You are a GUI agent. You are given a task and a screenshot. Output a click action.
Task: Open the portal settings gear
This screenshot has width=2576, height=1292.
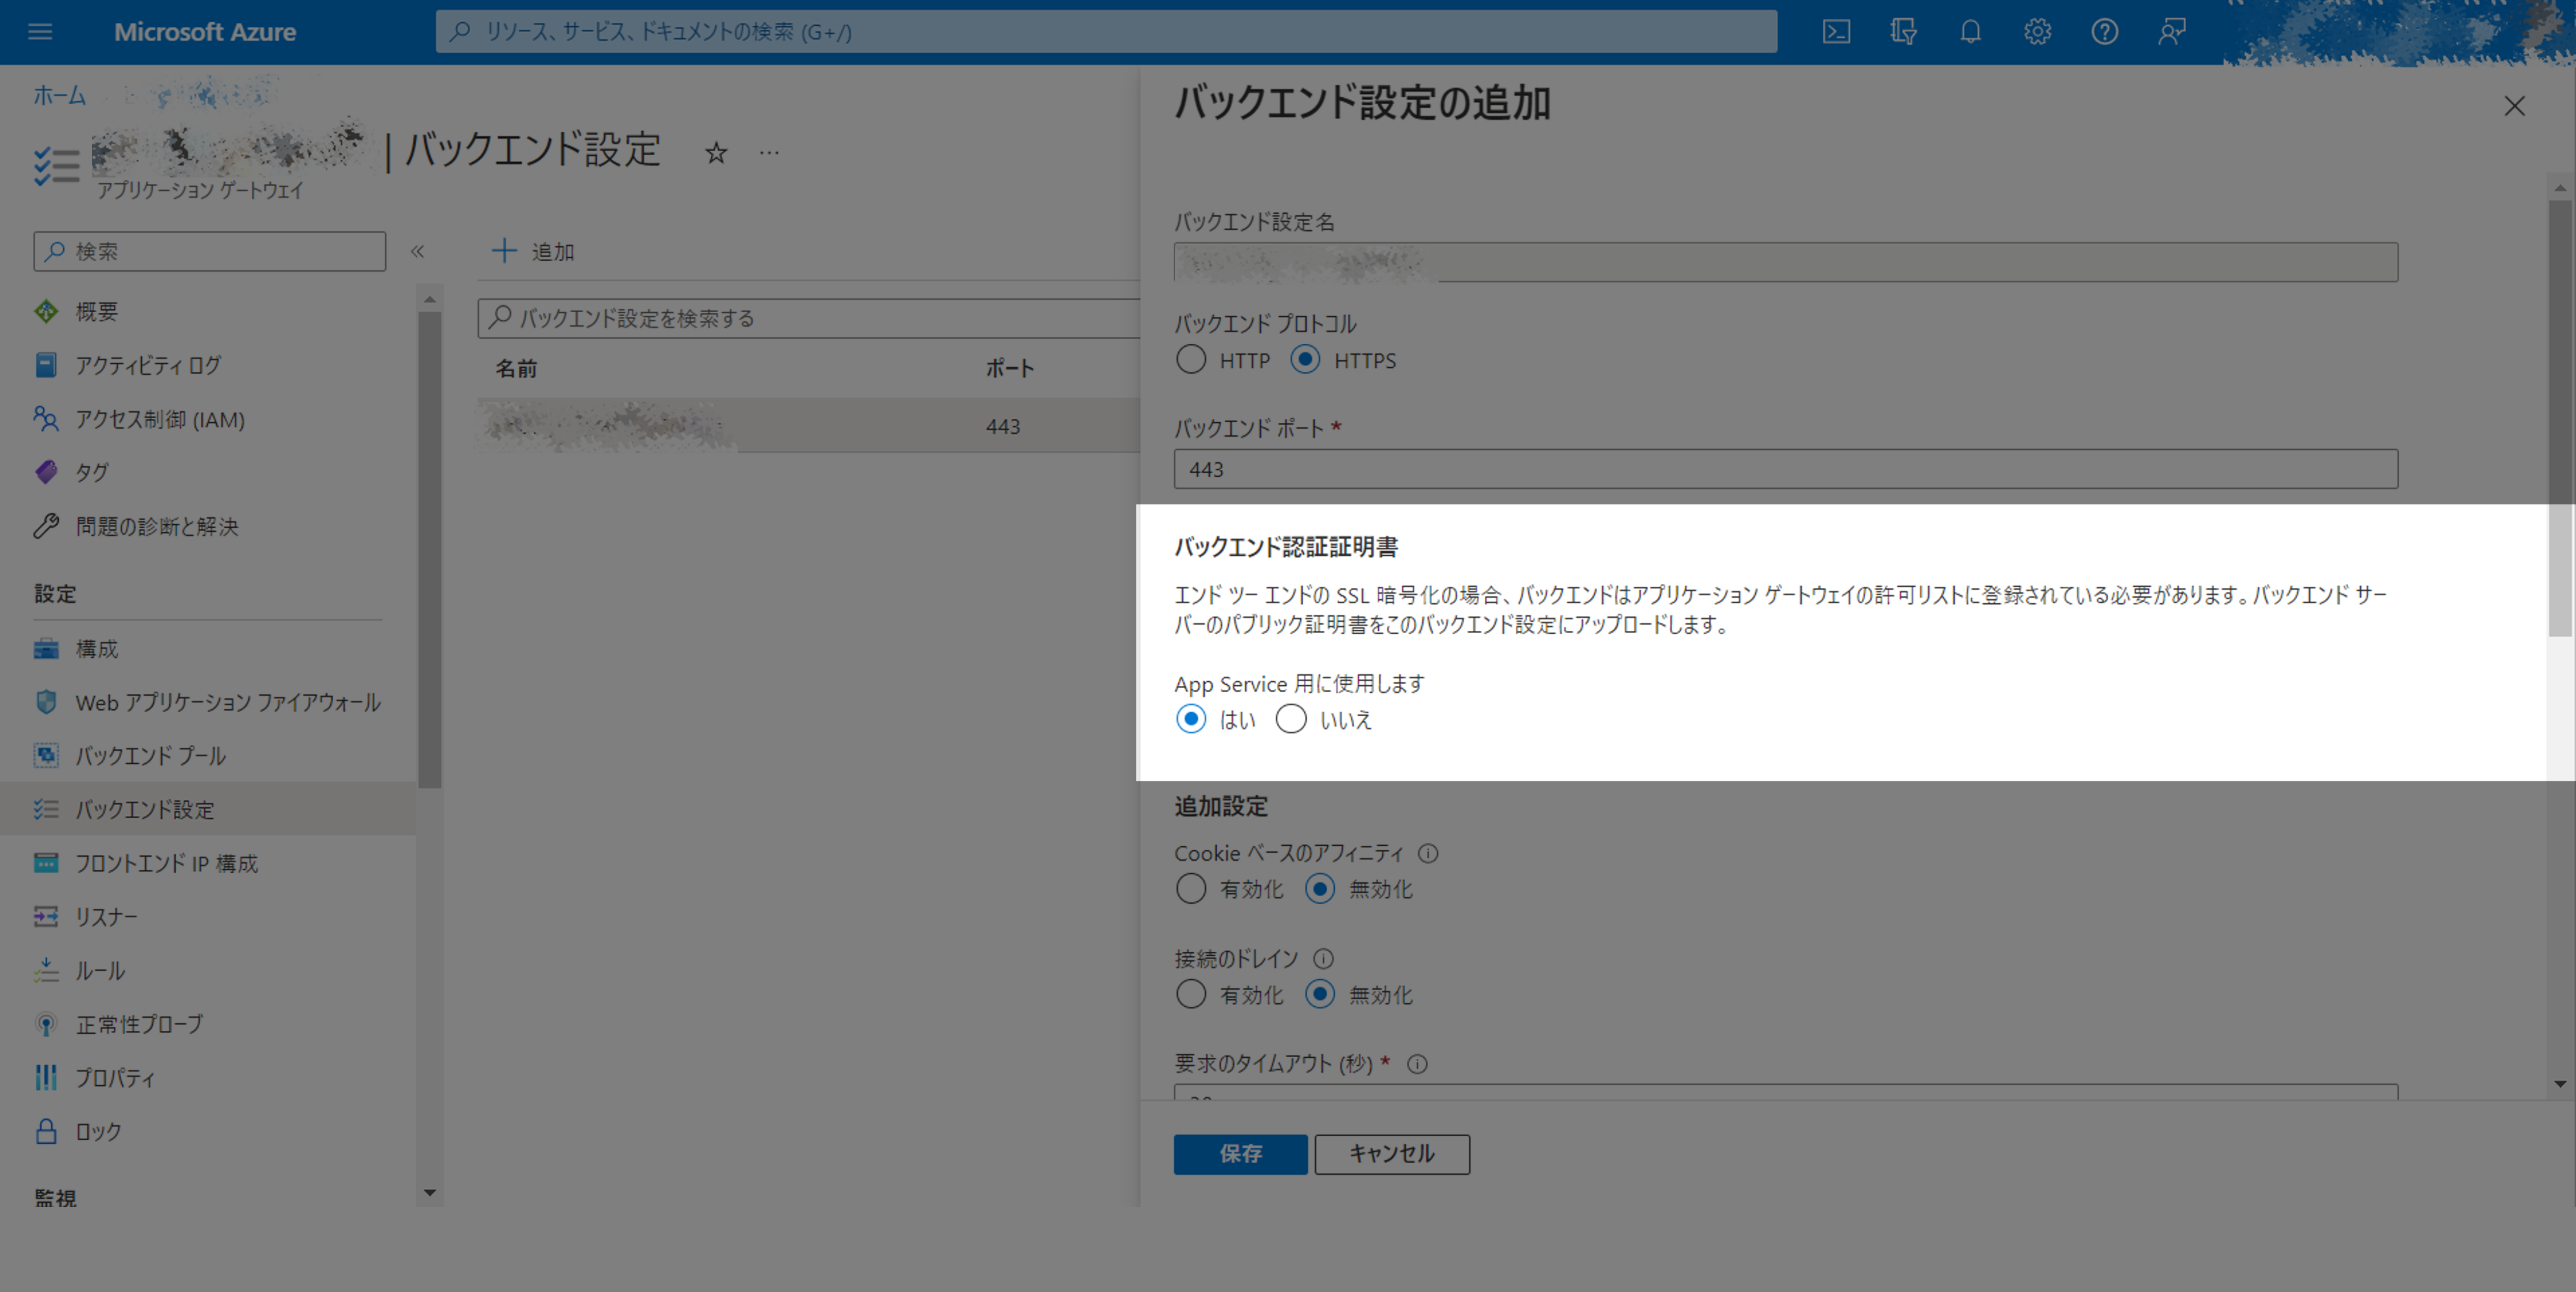2037,31
